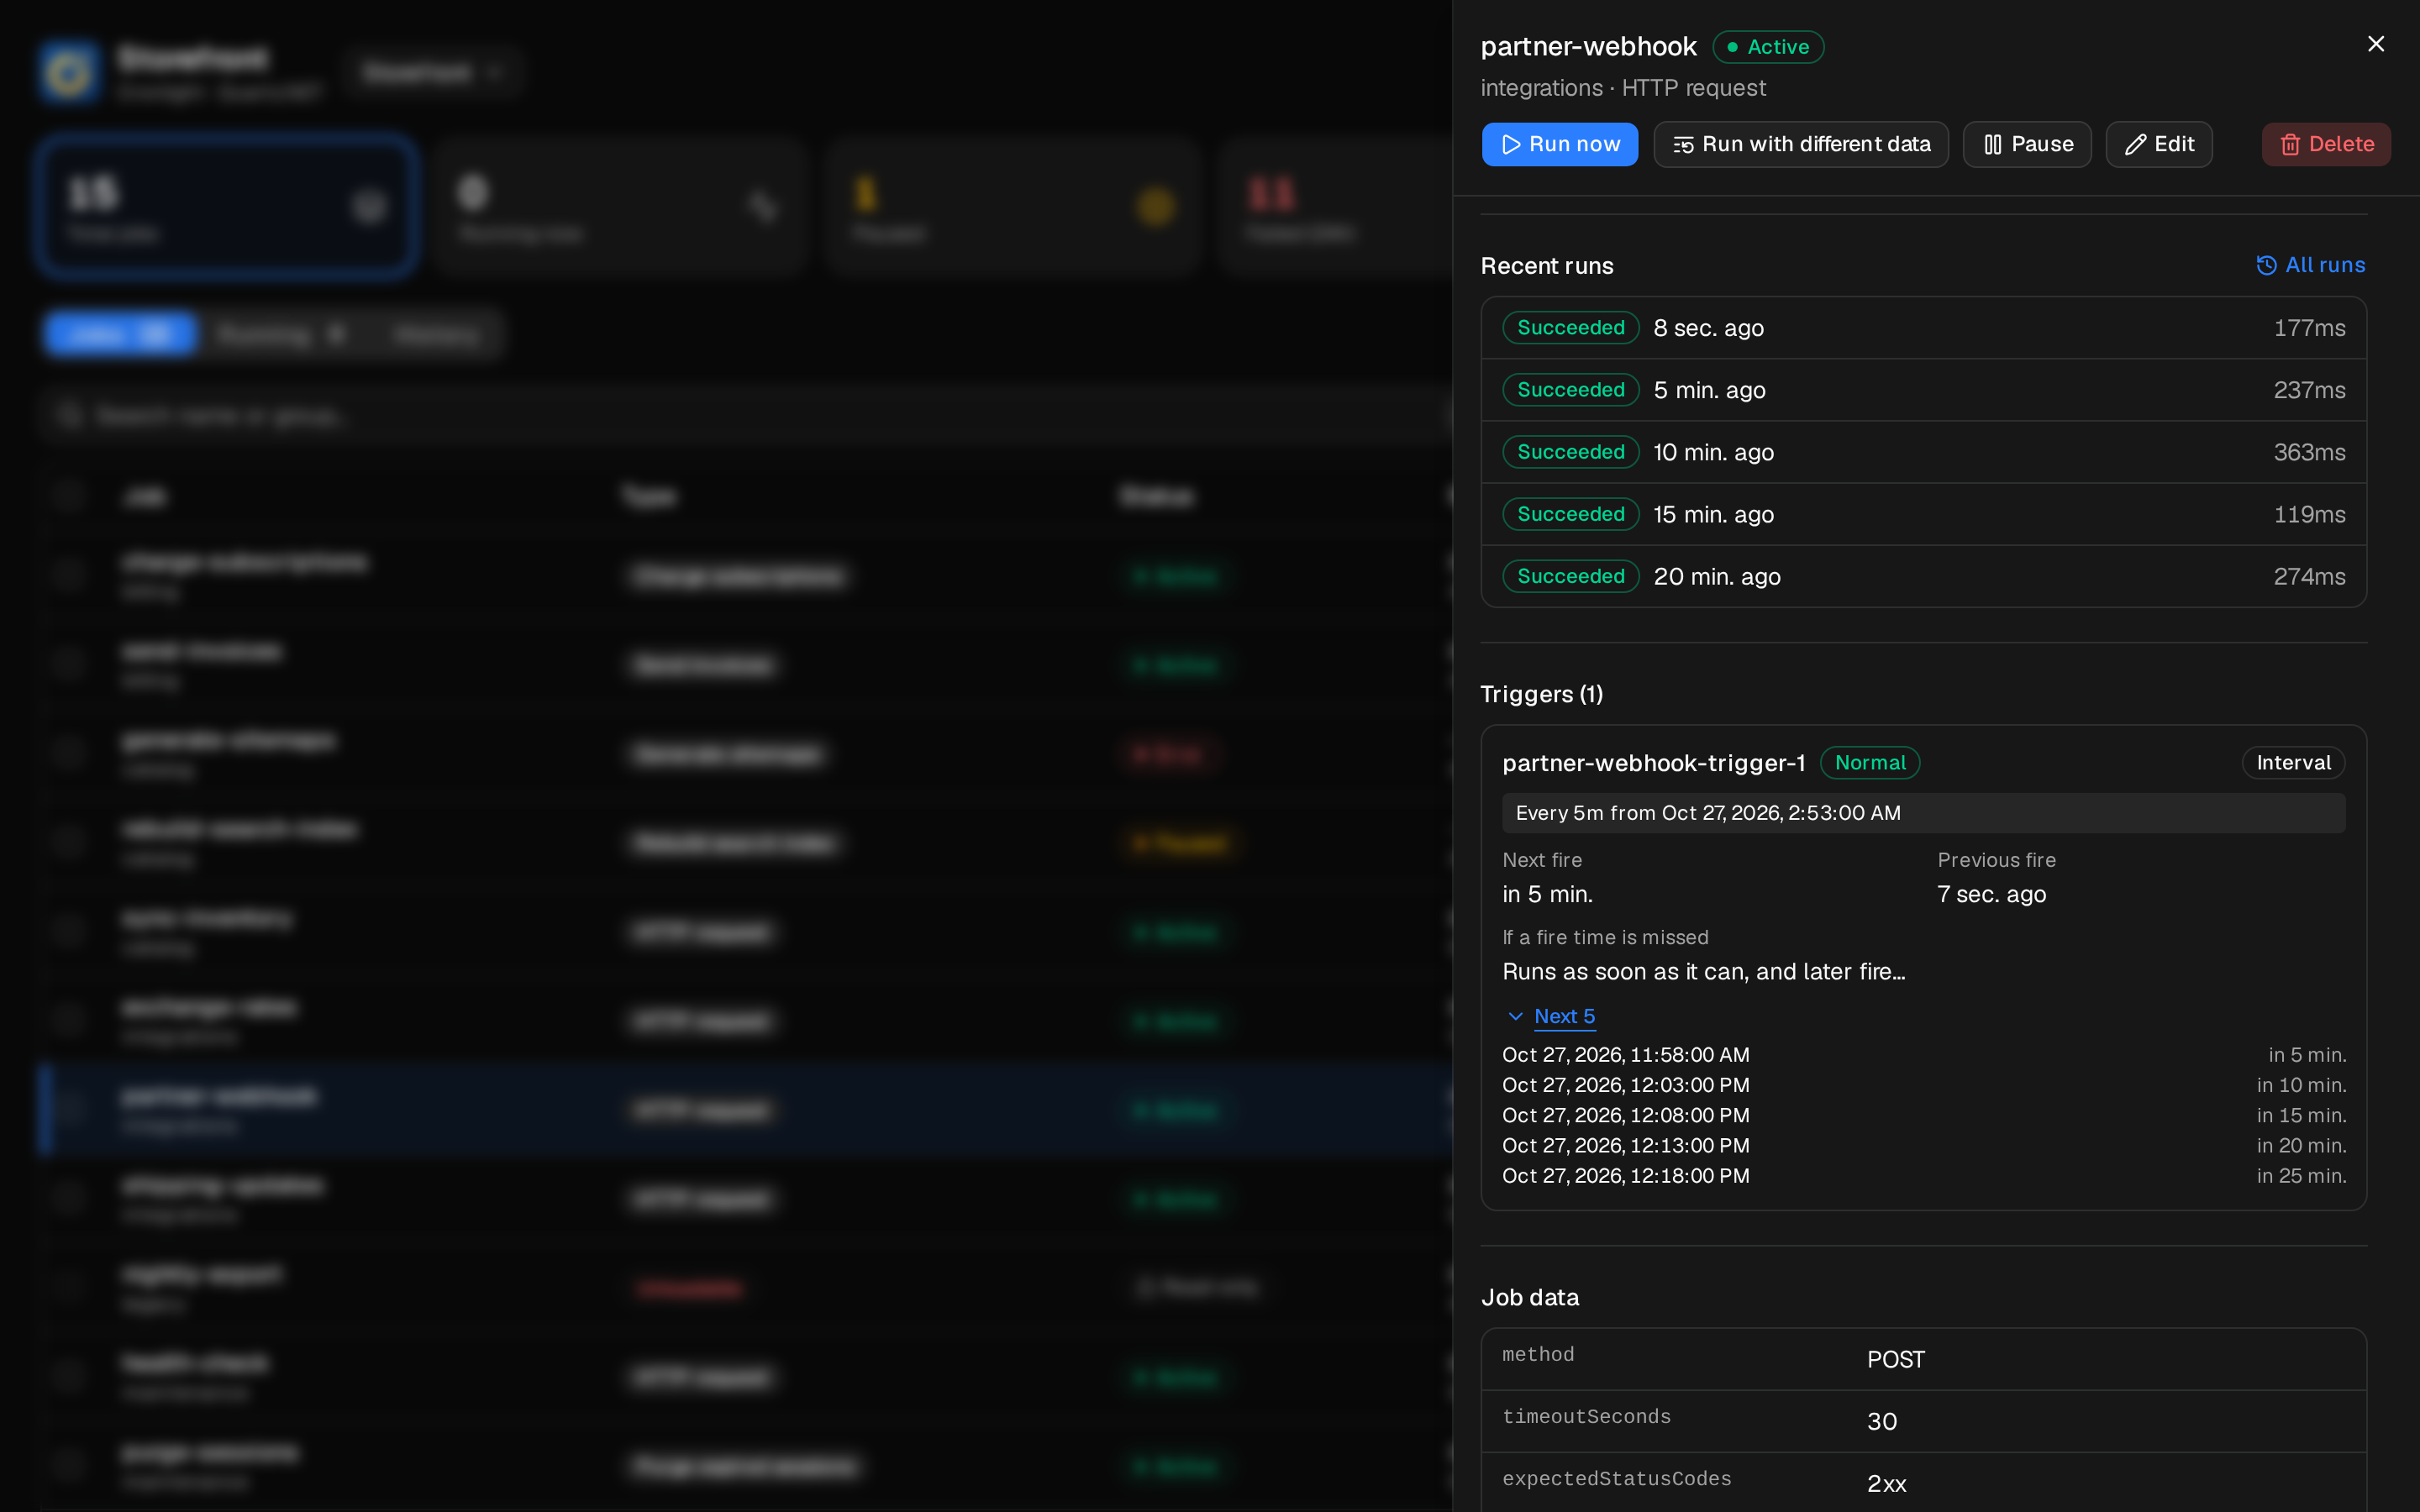Click the 177ms run duration
Image resolution: width=2420 pixels, height=1512 pixels.
pos(2309,328)
